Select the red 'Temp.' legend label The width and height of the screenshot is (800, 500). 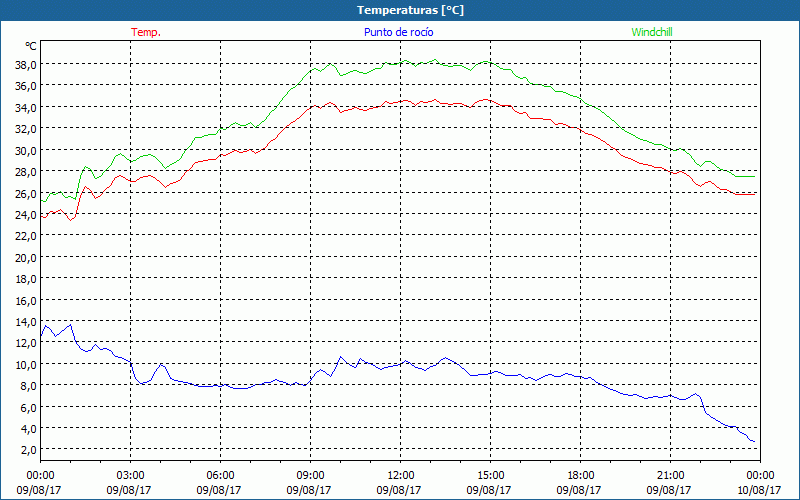pyautogui.click(x=146, y=32)
